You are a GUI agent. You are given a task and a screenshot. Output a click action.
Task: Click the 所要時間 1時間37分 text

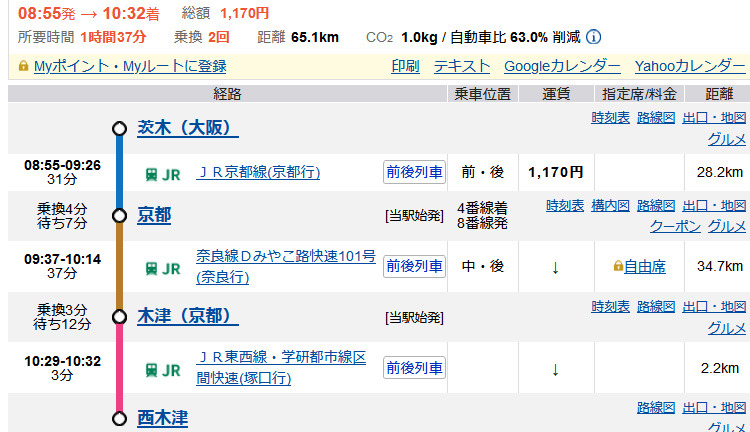tap(82, 37)
